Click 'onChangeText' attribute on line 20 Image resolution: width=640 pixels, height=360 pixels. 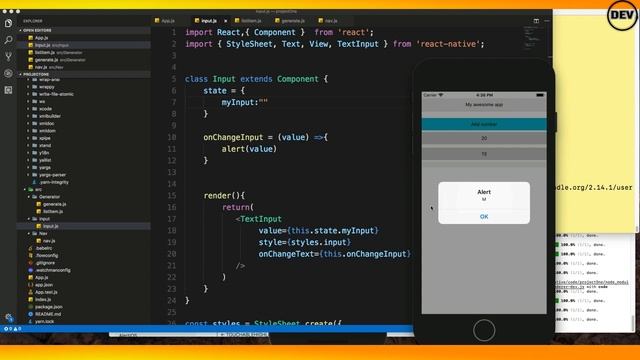pyautogui.click(x=287, y=254)
